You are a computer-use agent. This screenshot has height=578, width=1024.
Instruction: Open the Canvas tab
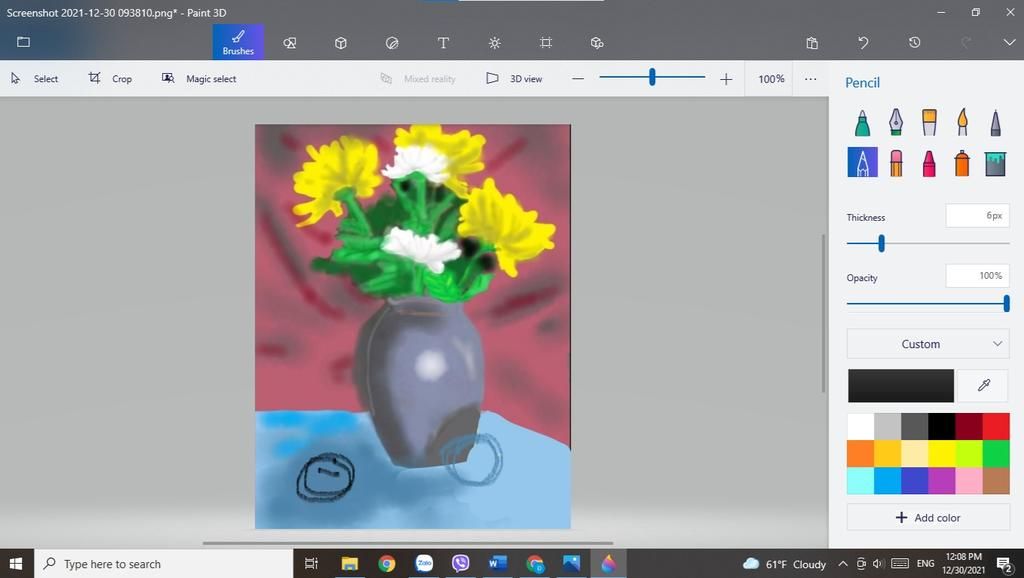point(546,42)
